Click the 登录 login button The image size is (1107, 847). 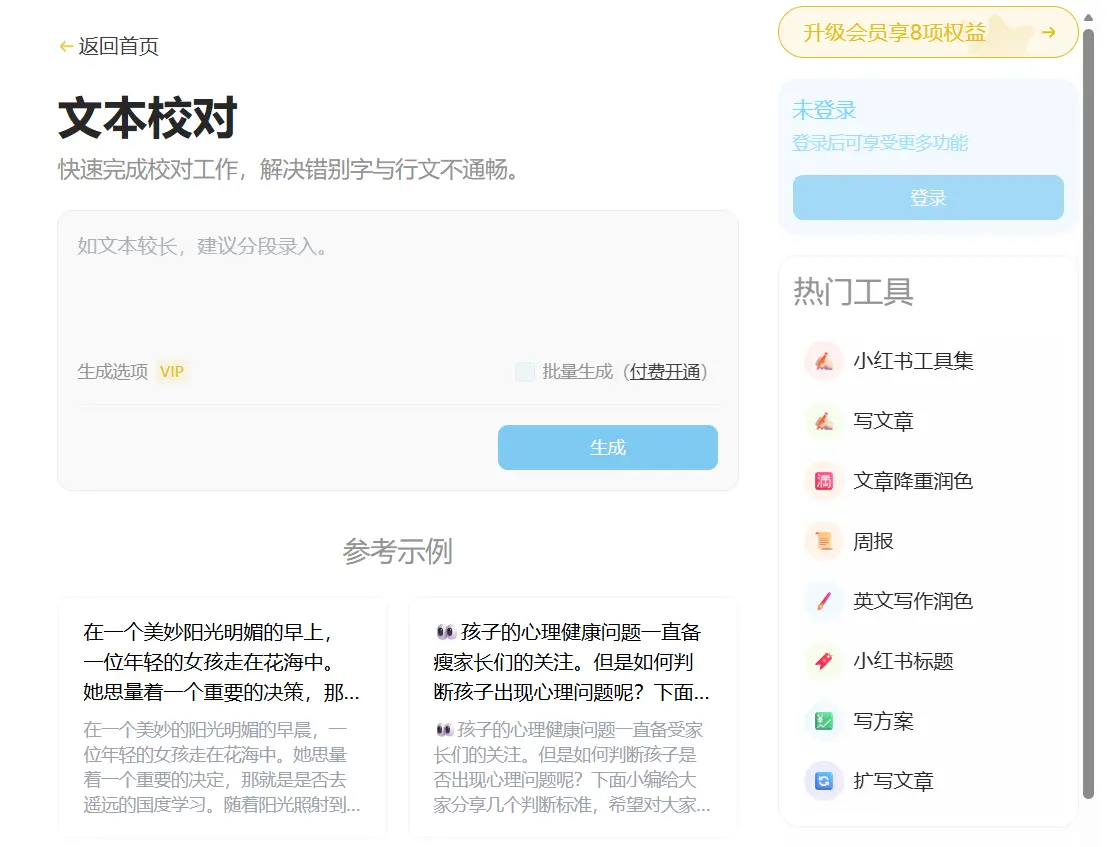pos(927,197)
